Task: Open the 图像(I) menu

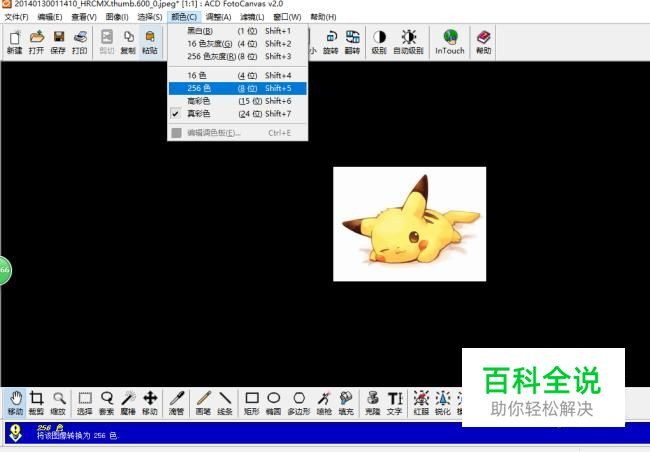Action: (117, 17)
